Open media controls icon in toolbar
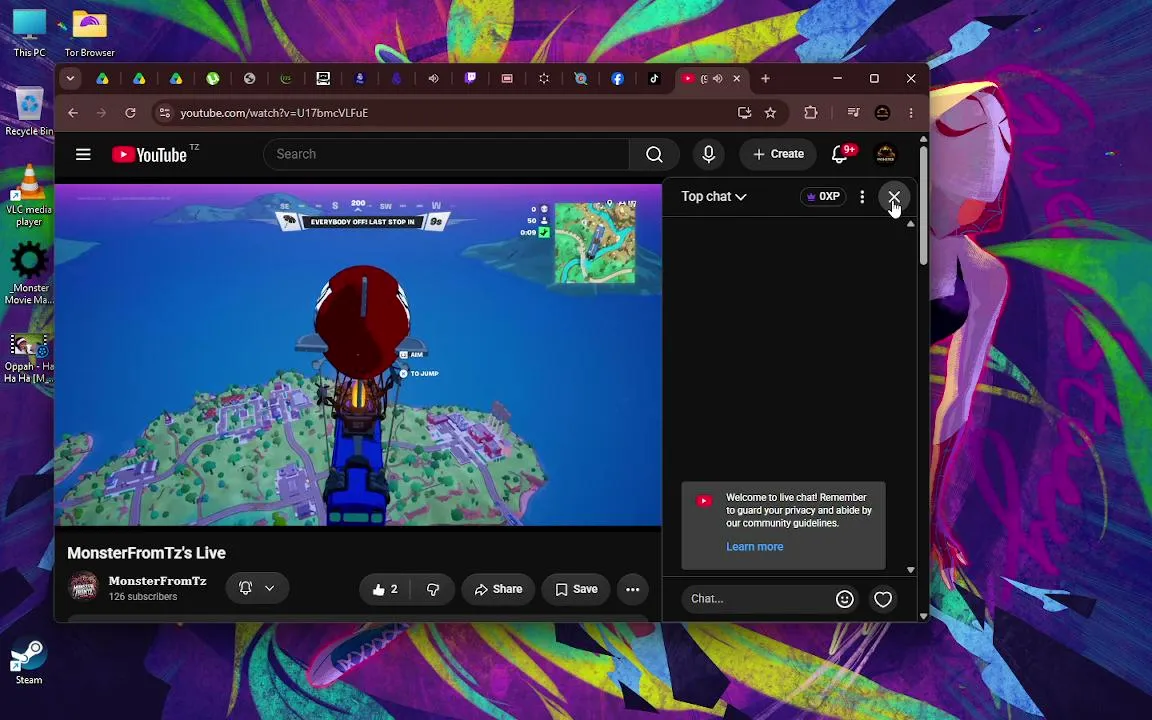This screenshot has height=720, width=1152. pos(853,113)
